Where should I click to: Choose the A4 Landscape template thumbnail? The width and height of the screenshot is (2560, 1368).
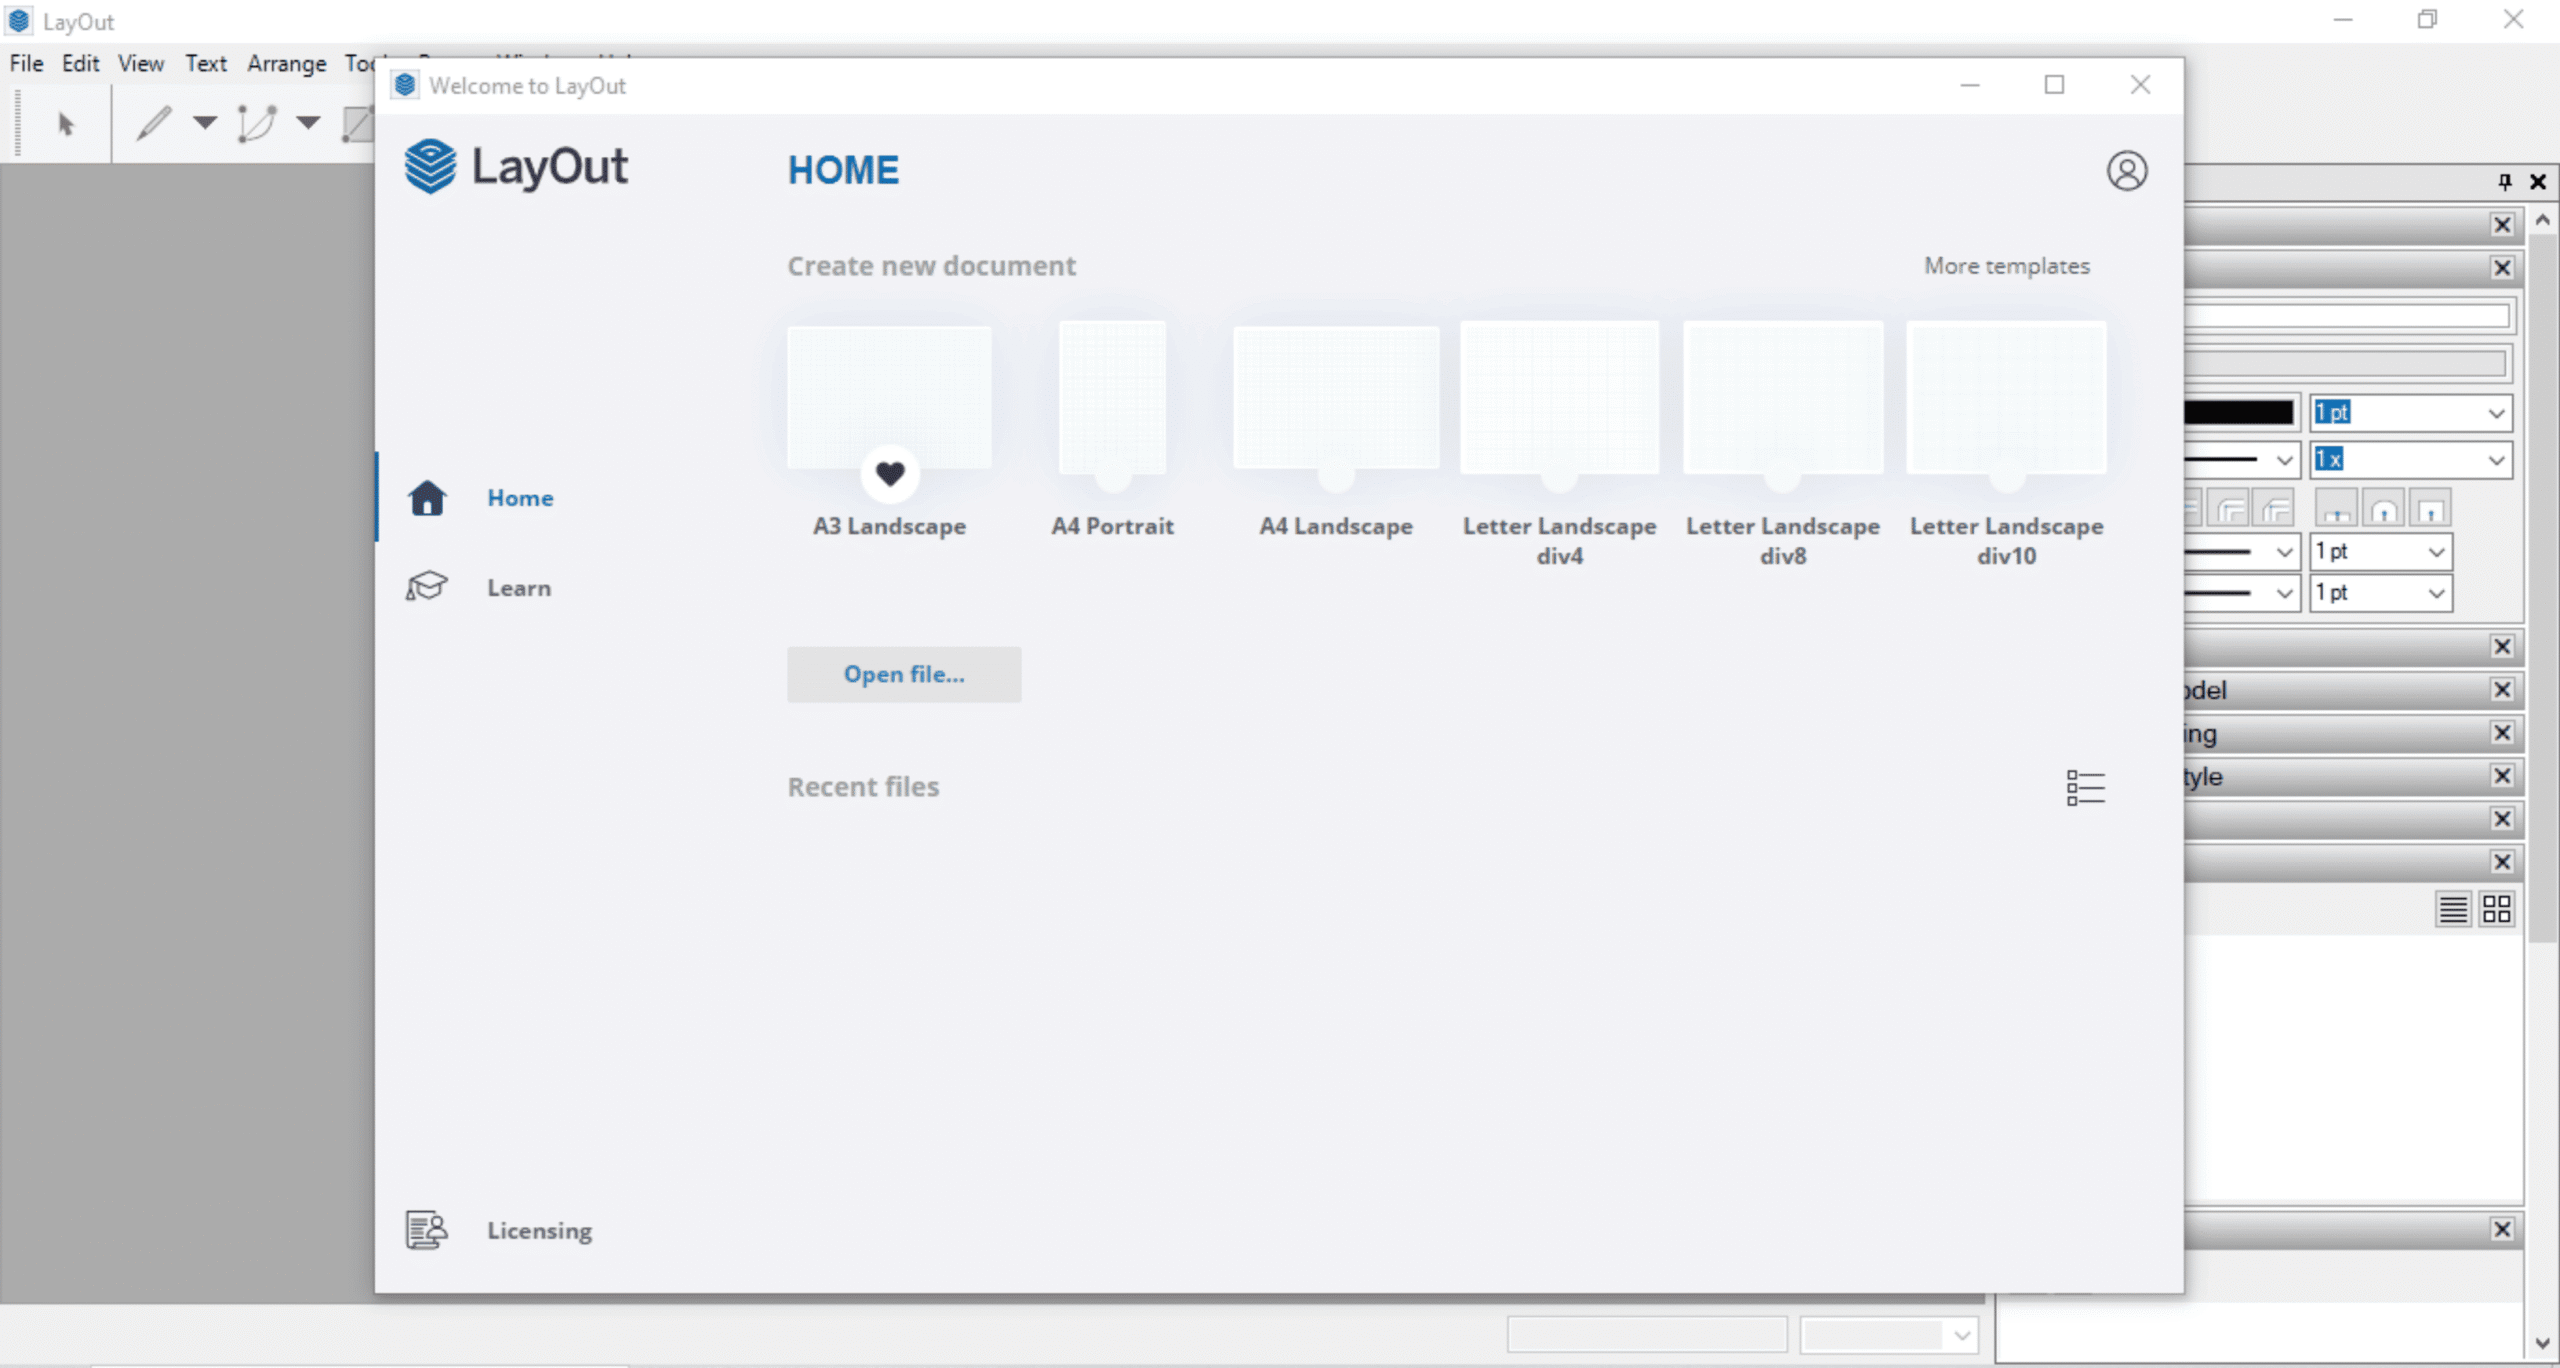1336,397
